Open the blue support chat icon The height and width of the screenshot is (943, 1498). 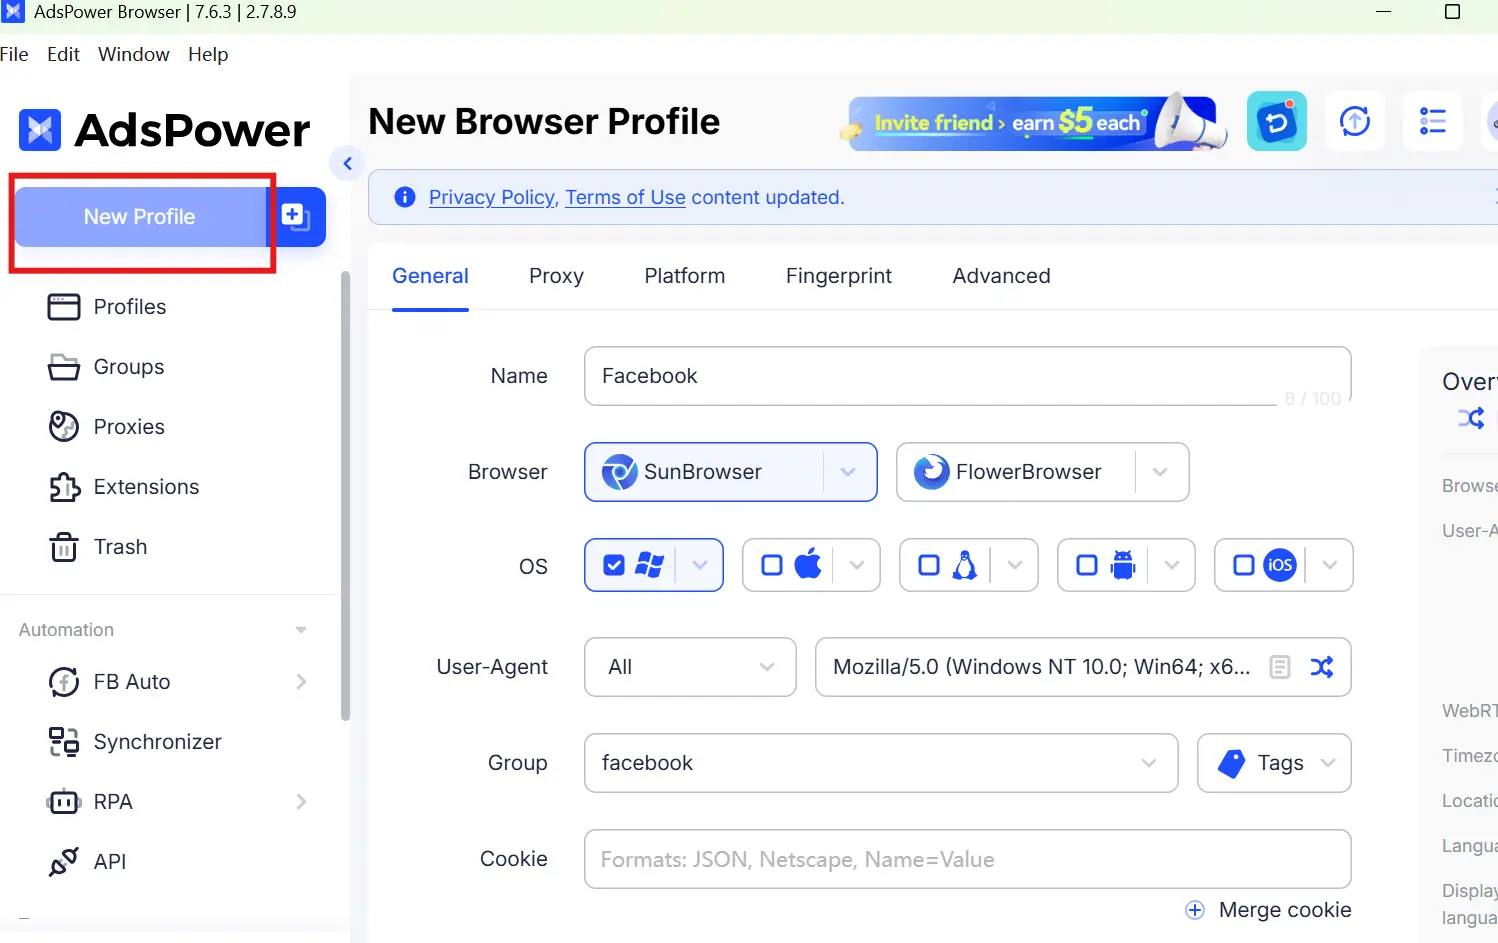tap(1277, 122)
